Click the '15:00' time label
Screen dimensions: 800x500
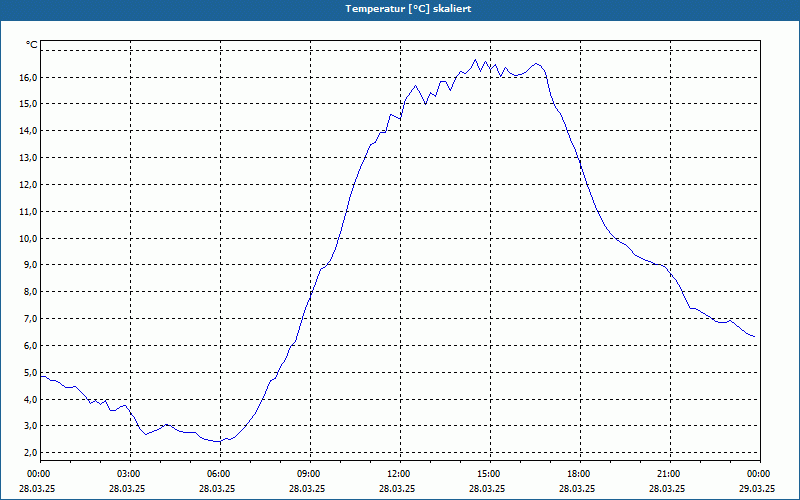tap(490, 474)
